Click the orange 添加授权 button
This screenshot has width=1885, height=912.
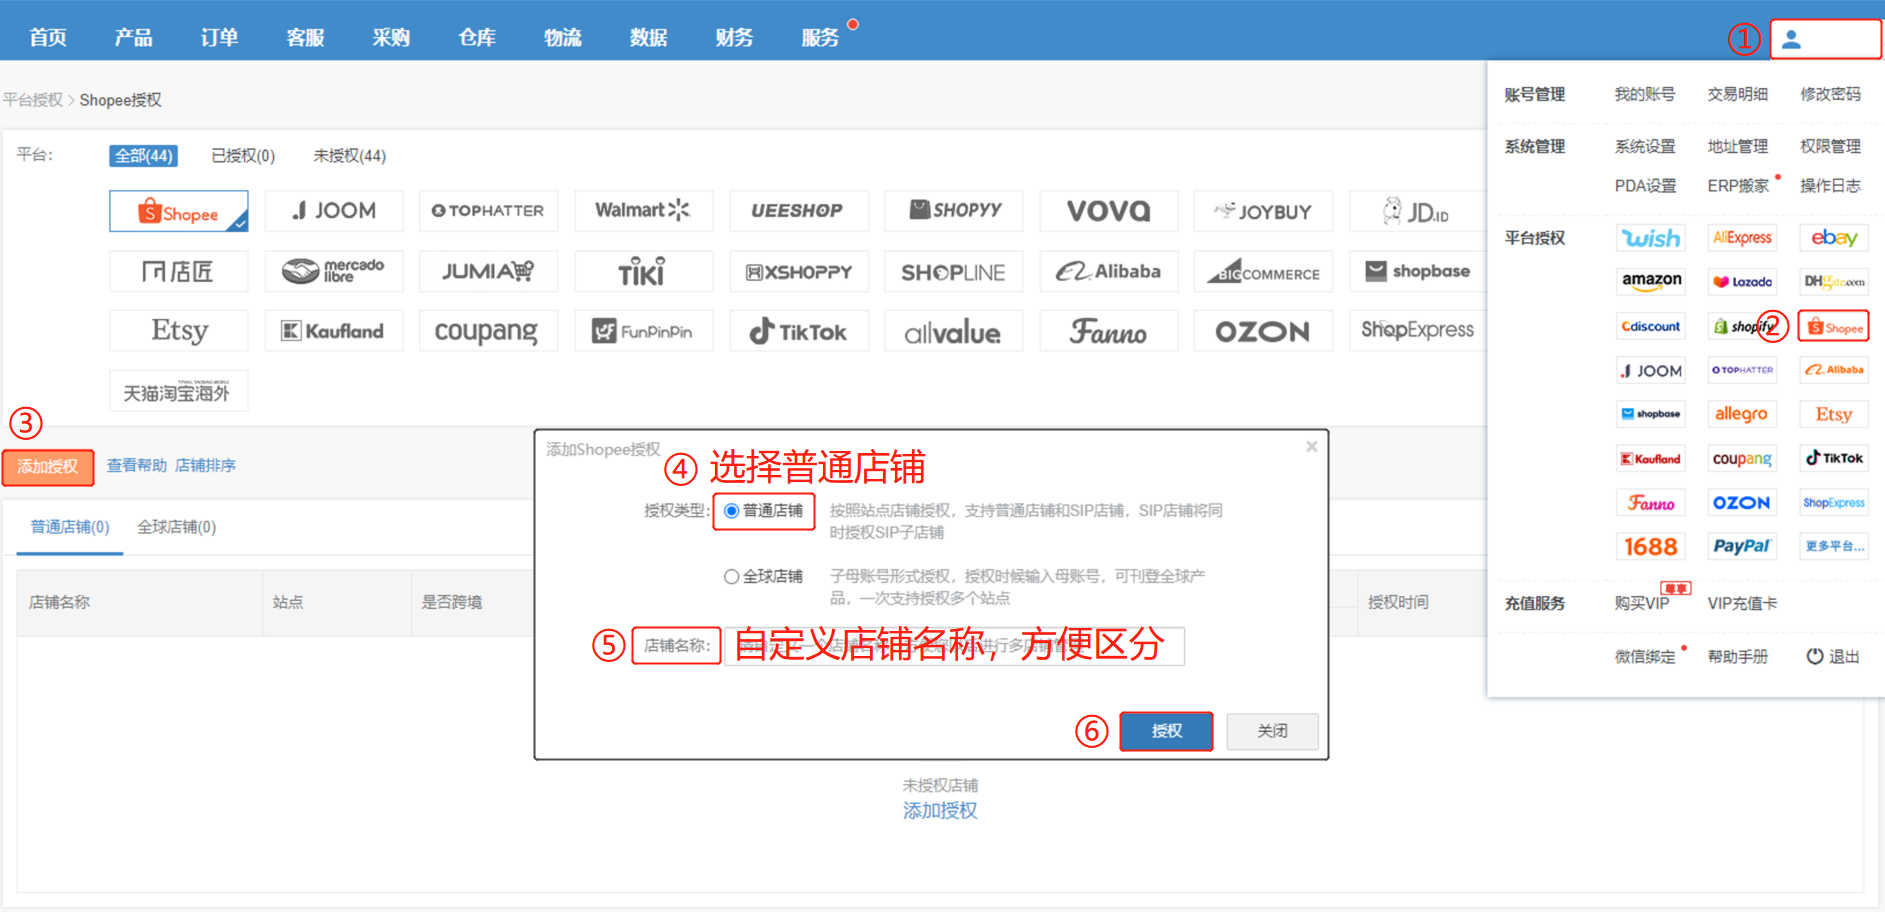(x=48, y=467)
